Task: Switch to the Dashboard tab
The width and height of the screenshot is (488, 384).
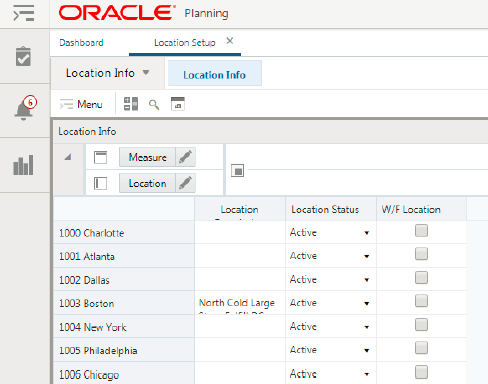Action: 81,43
